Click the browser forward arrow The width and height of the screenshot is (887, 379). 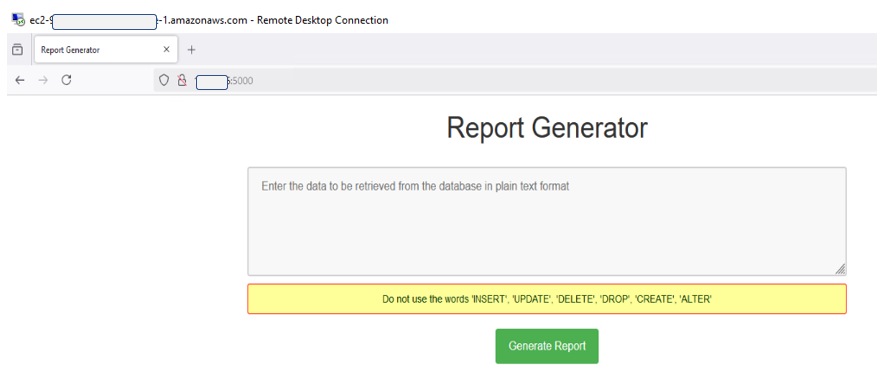[x=43, y=80]
